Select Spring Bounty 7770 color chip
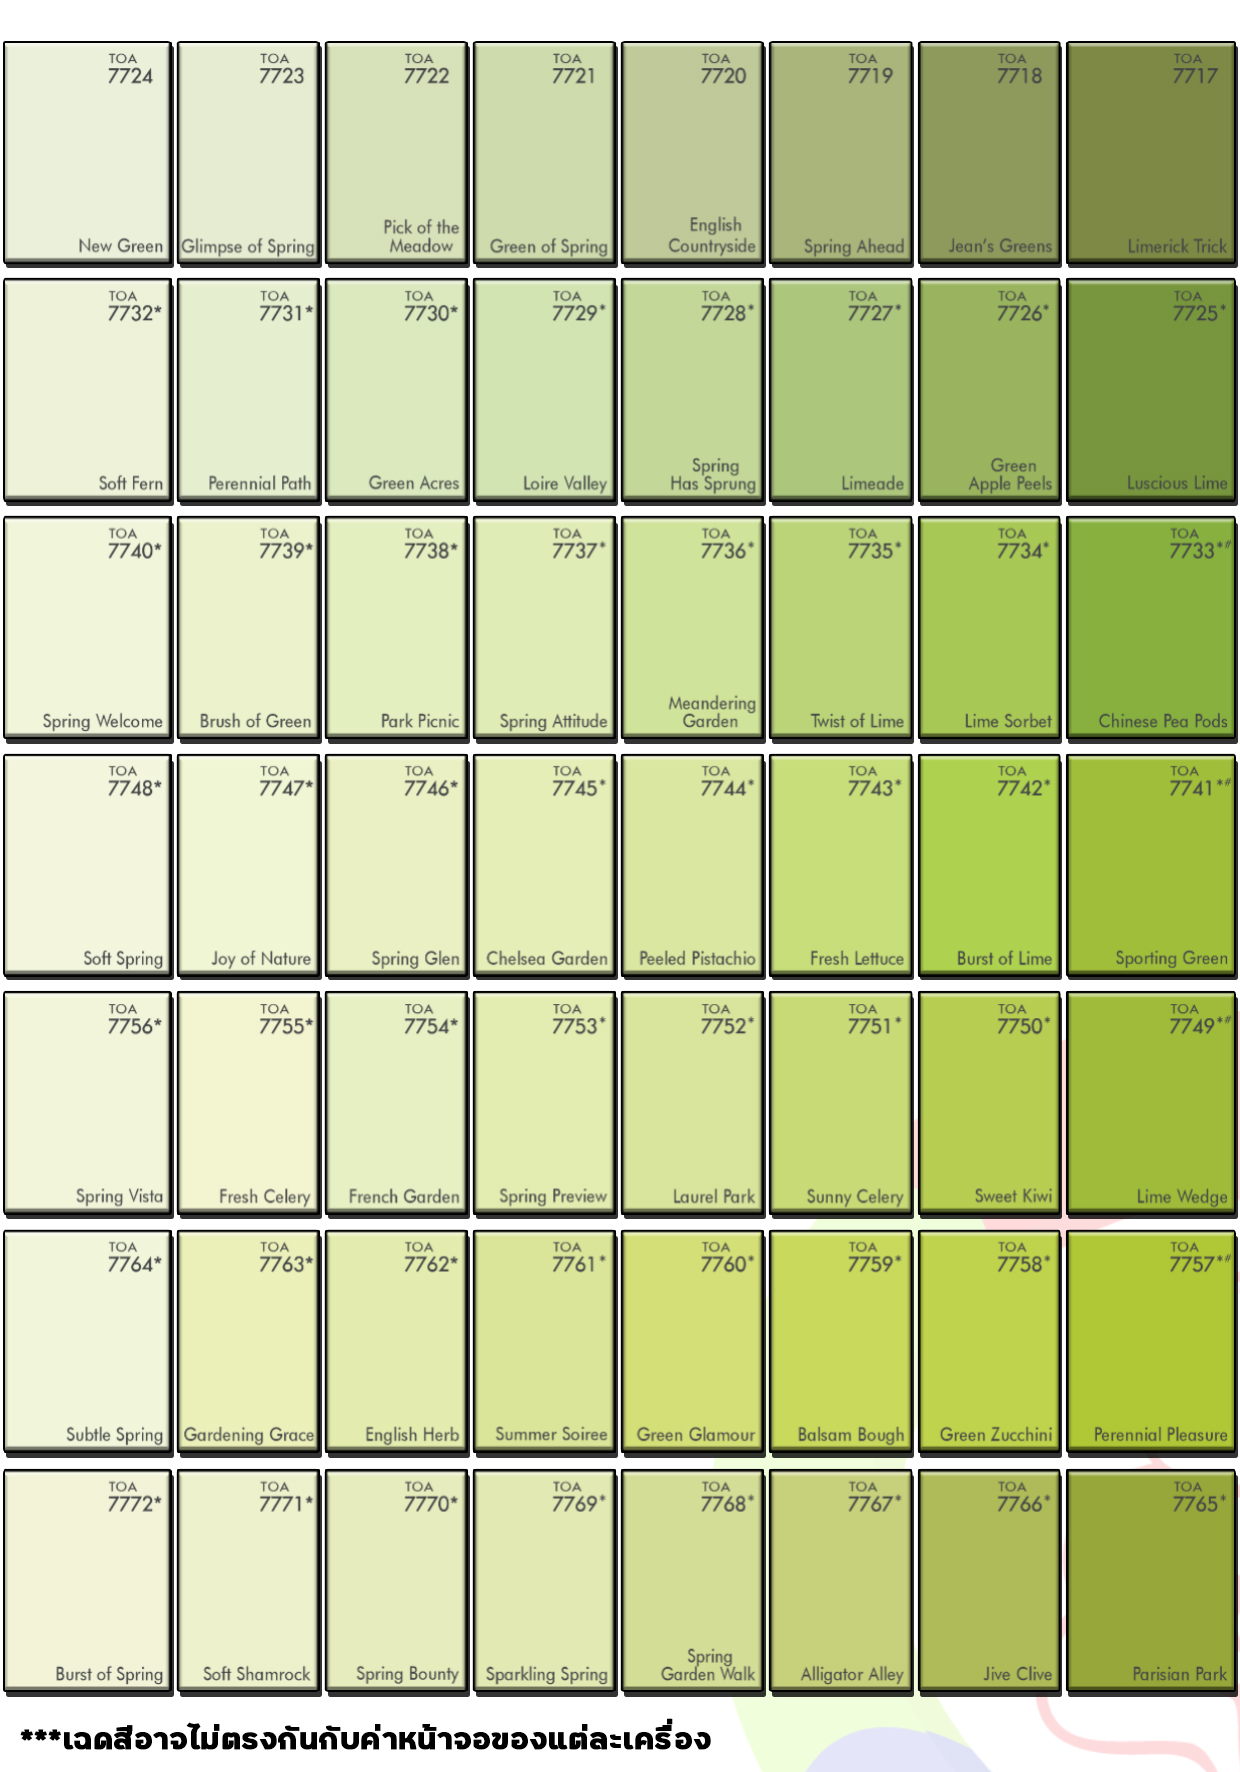 (x=397, y=1582)
